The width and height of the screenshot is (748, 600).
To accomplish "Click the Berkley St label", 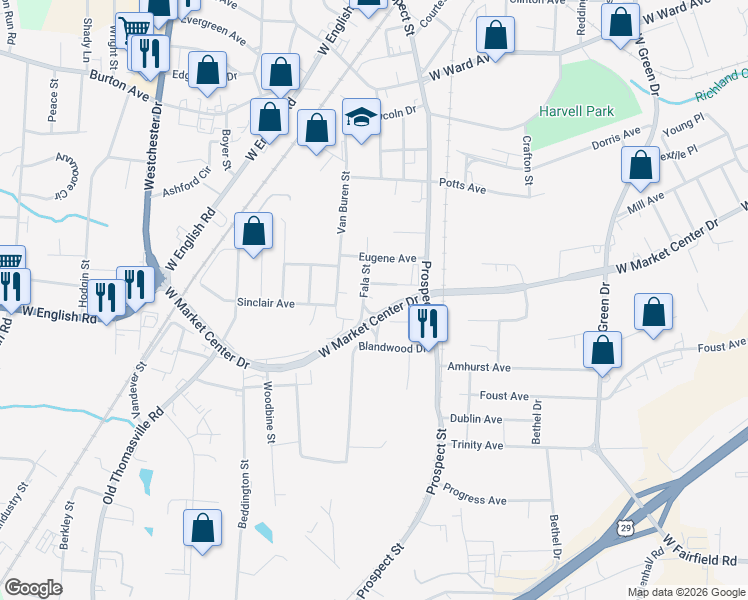I will click(x=67, y=525).
